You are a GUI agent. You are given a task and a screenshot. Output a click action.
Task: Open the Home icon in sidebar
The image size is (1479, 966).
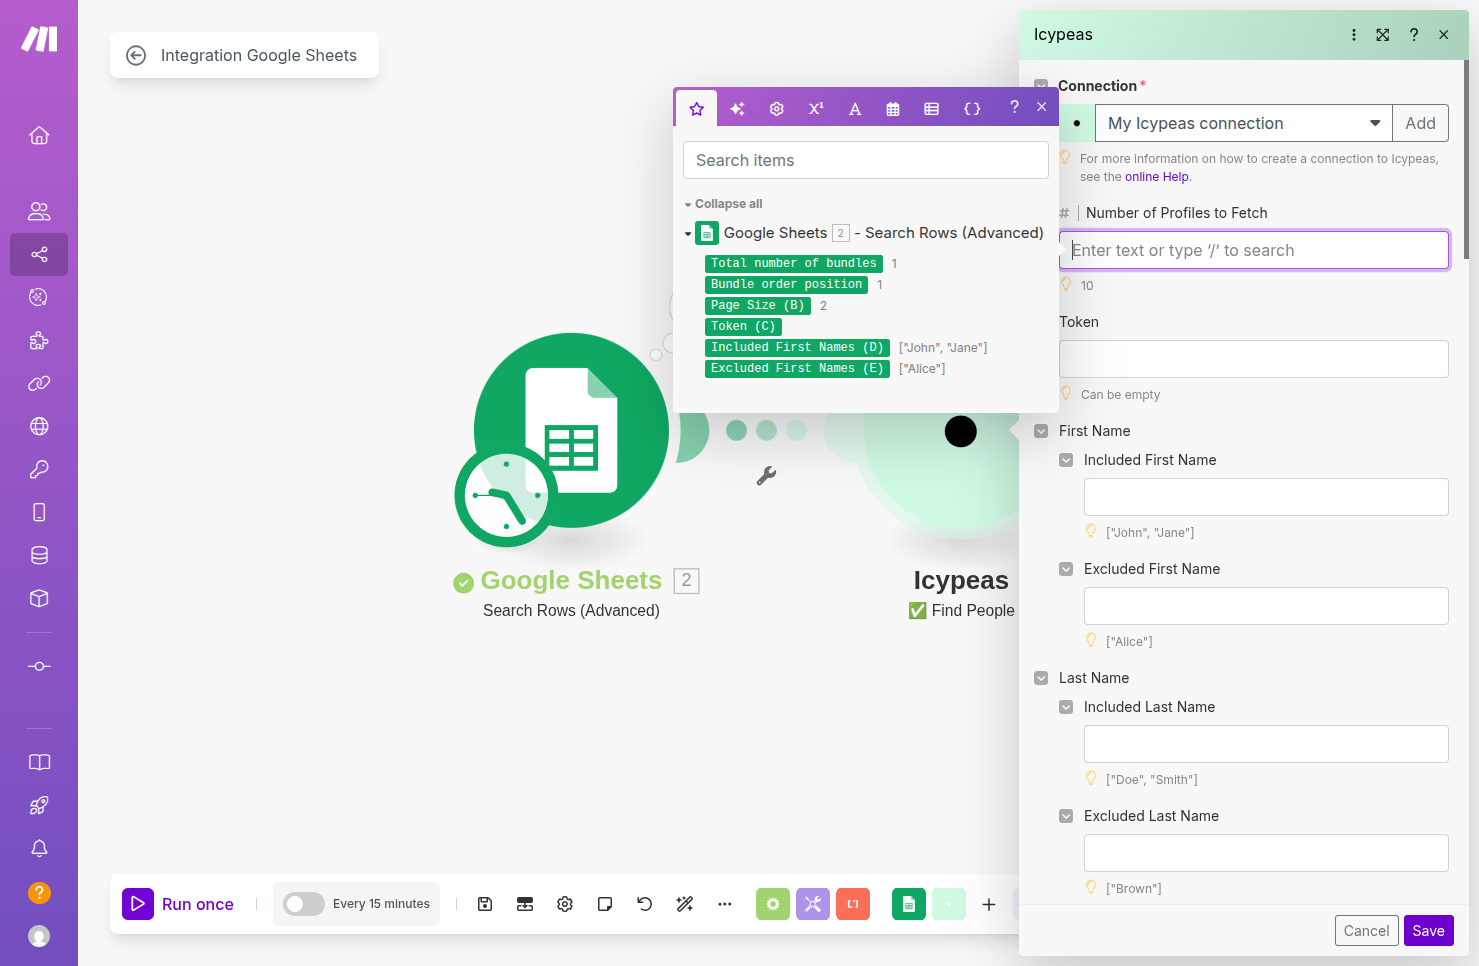tap(39, 135)
